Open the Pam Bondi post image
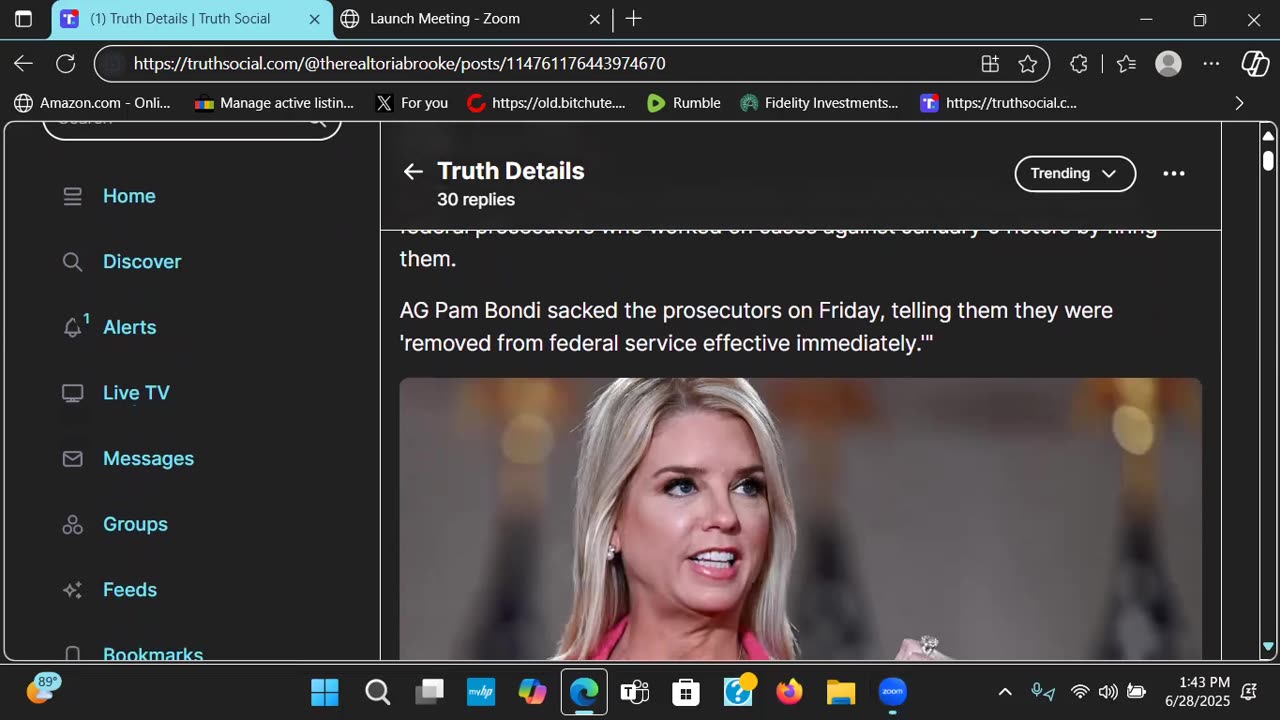1280x720 pixels. pyautogui.click(x=800, y=518)
